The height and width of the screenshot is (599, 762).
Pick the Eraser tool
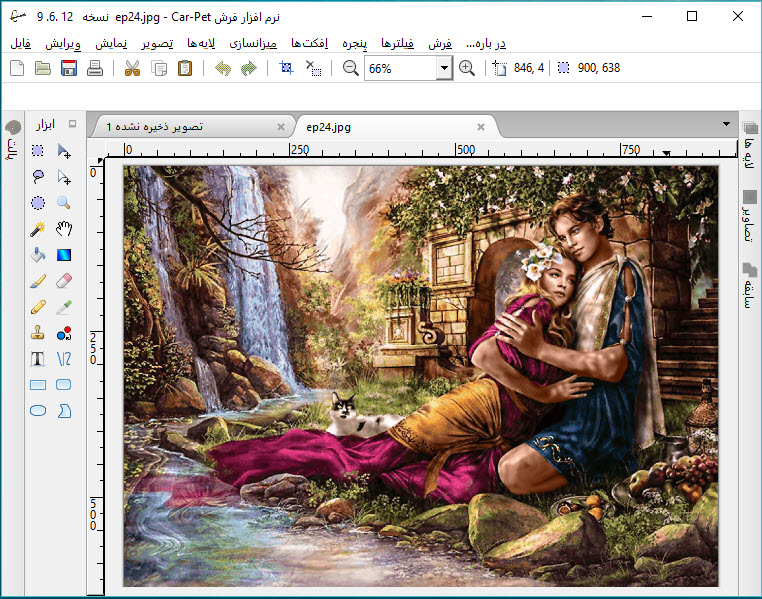click(x=64, y=281)
